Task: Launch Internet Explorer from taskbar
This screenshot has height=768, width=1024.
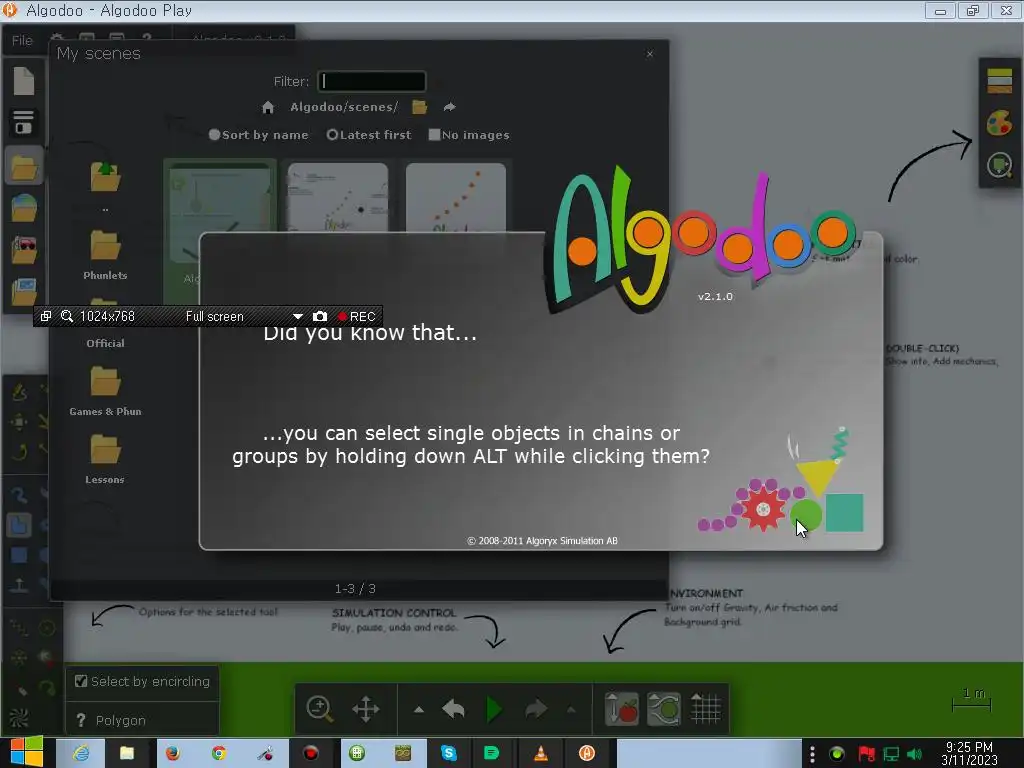Action: tap(82, 753)
